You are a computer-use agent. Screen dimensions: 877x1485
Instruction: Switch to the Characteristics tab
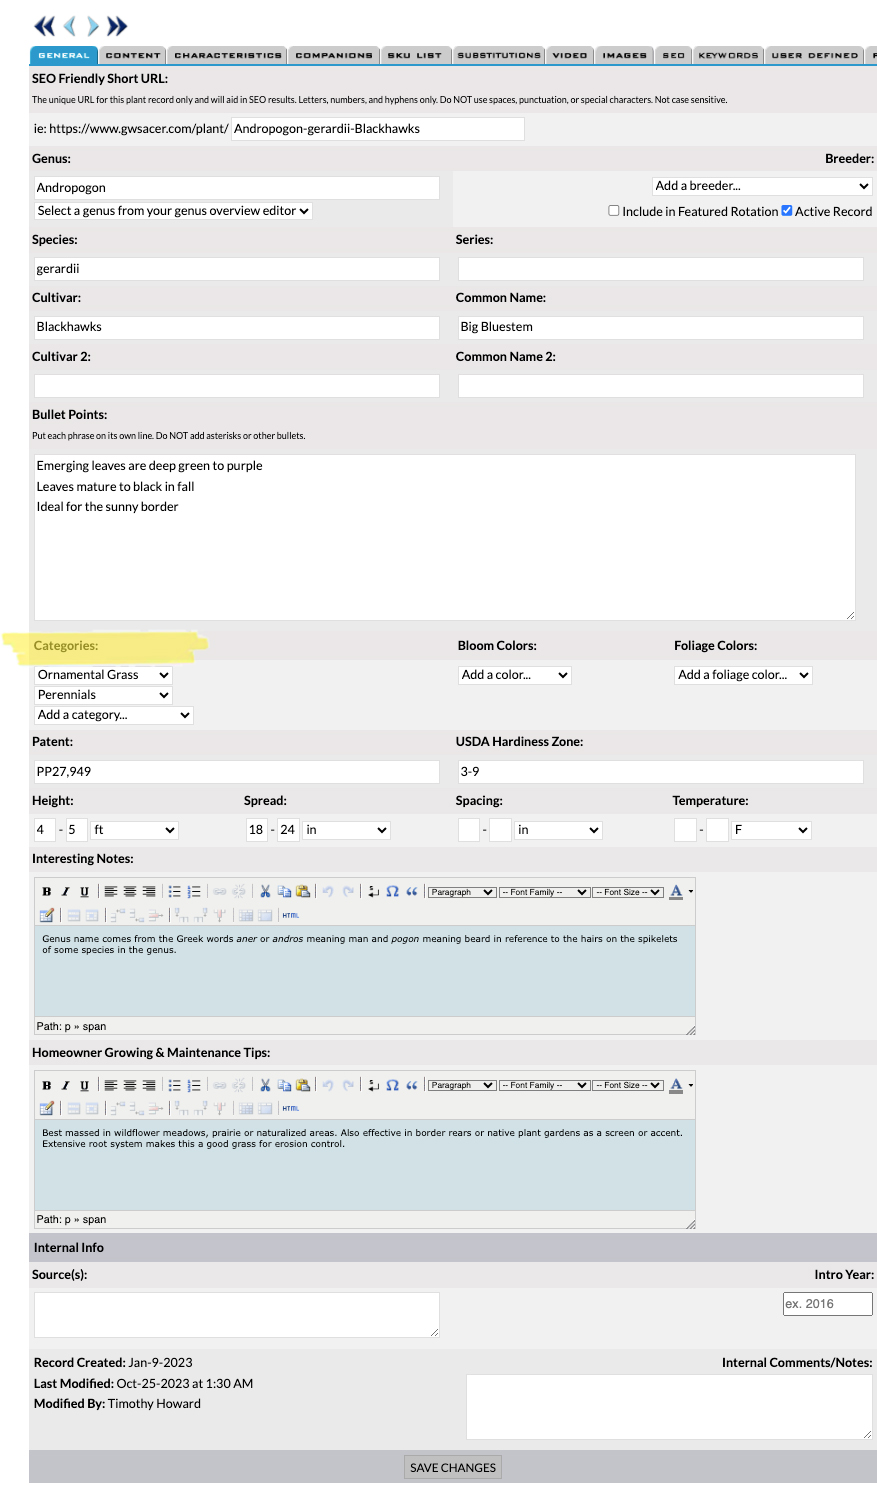[x=227, y=55]
